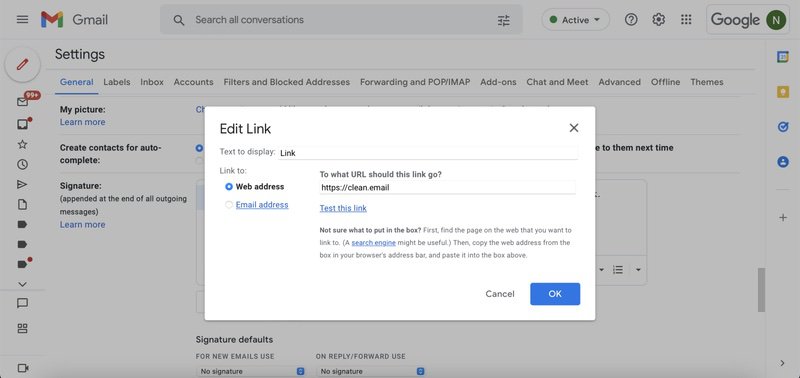Open Chat bubble icon in sidebar

[22, 304]
